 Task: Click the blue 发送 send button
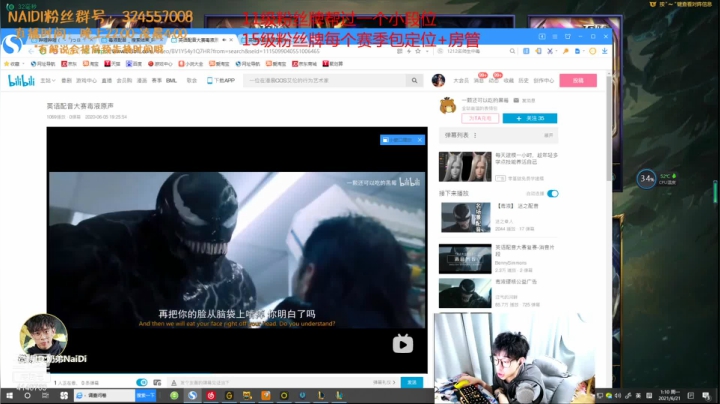412,382
